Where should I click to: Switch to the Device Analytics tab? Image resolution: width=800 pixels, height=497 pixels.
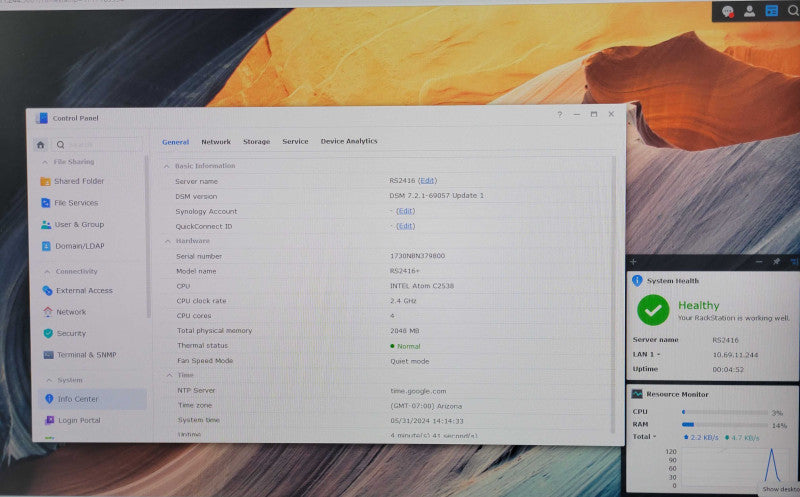(x=349, y=141)
